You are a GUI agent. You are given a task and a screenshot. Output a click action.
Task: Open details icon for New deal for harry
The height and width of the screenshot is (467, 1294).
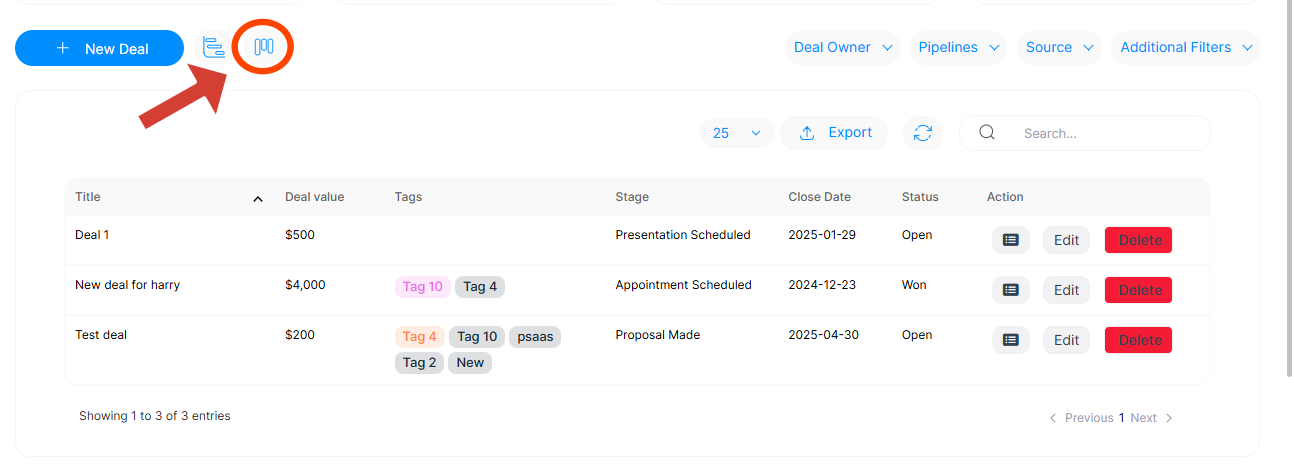[1010, 290]
